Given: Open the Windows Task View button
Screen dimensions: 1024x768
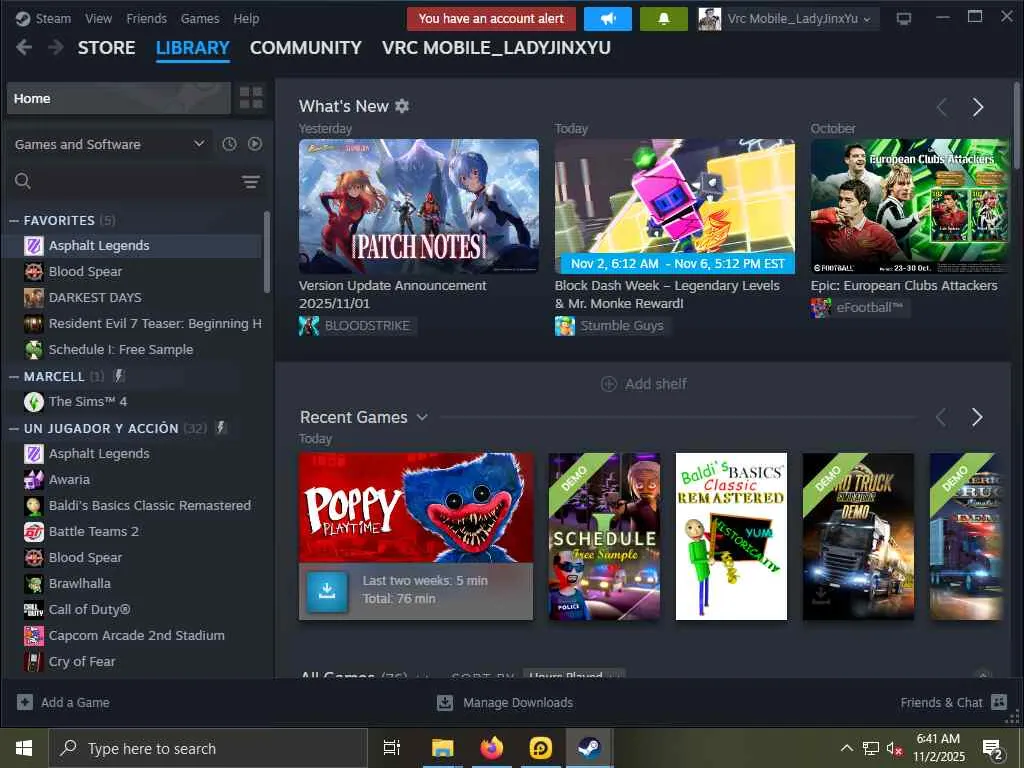Looking at the screenshot, I should point(392,748).
